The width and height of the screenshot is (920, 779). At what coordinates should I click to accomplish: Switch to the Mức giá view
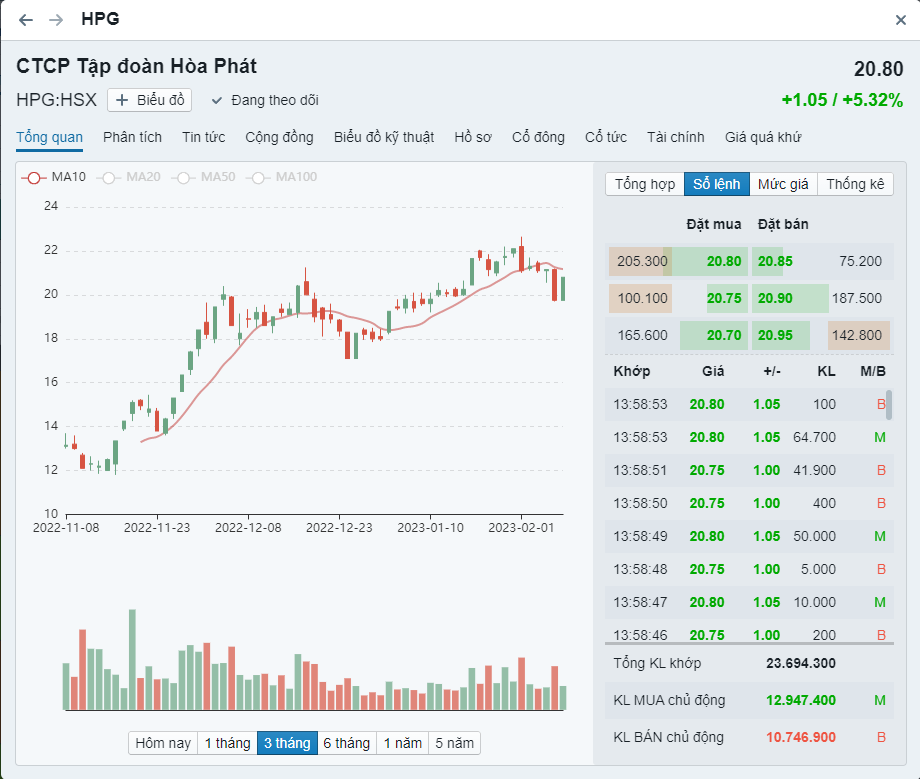(x=783, y=184)
